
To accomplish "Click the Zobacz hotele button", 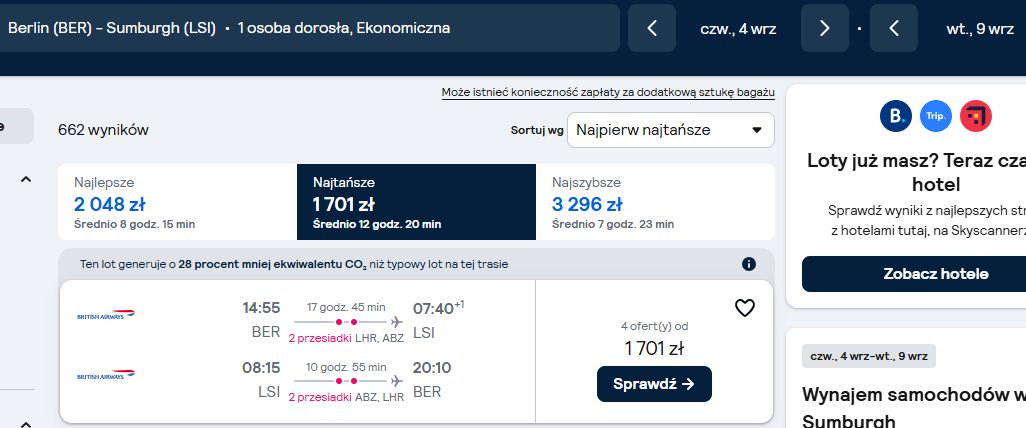I will [936, 274].
